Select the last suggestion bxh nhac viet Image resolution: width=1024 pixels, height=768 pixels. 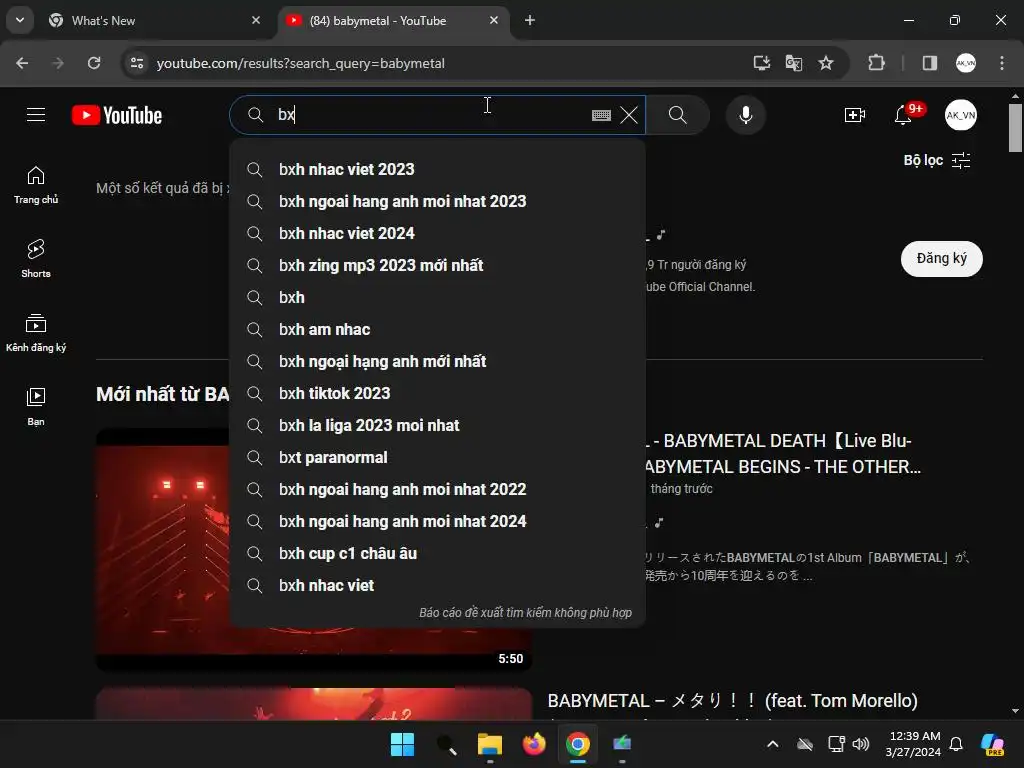(x=438, y=585)
